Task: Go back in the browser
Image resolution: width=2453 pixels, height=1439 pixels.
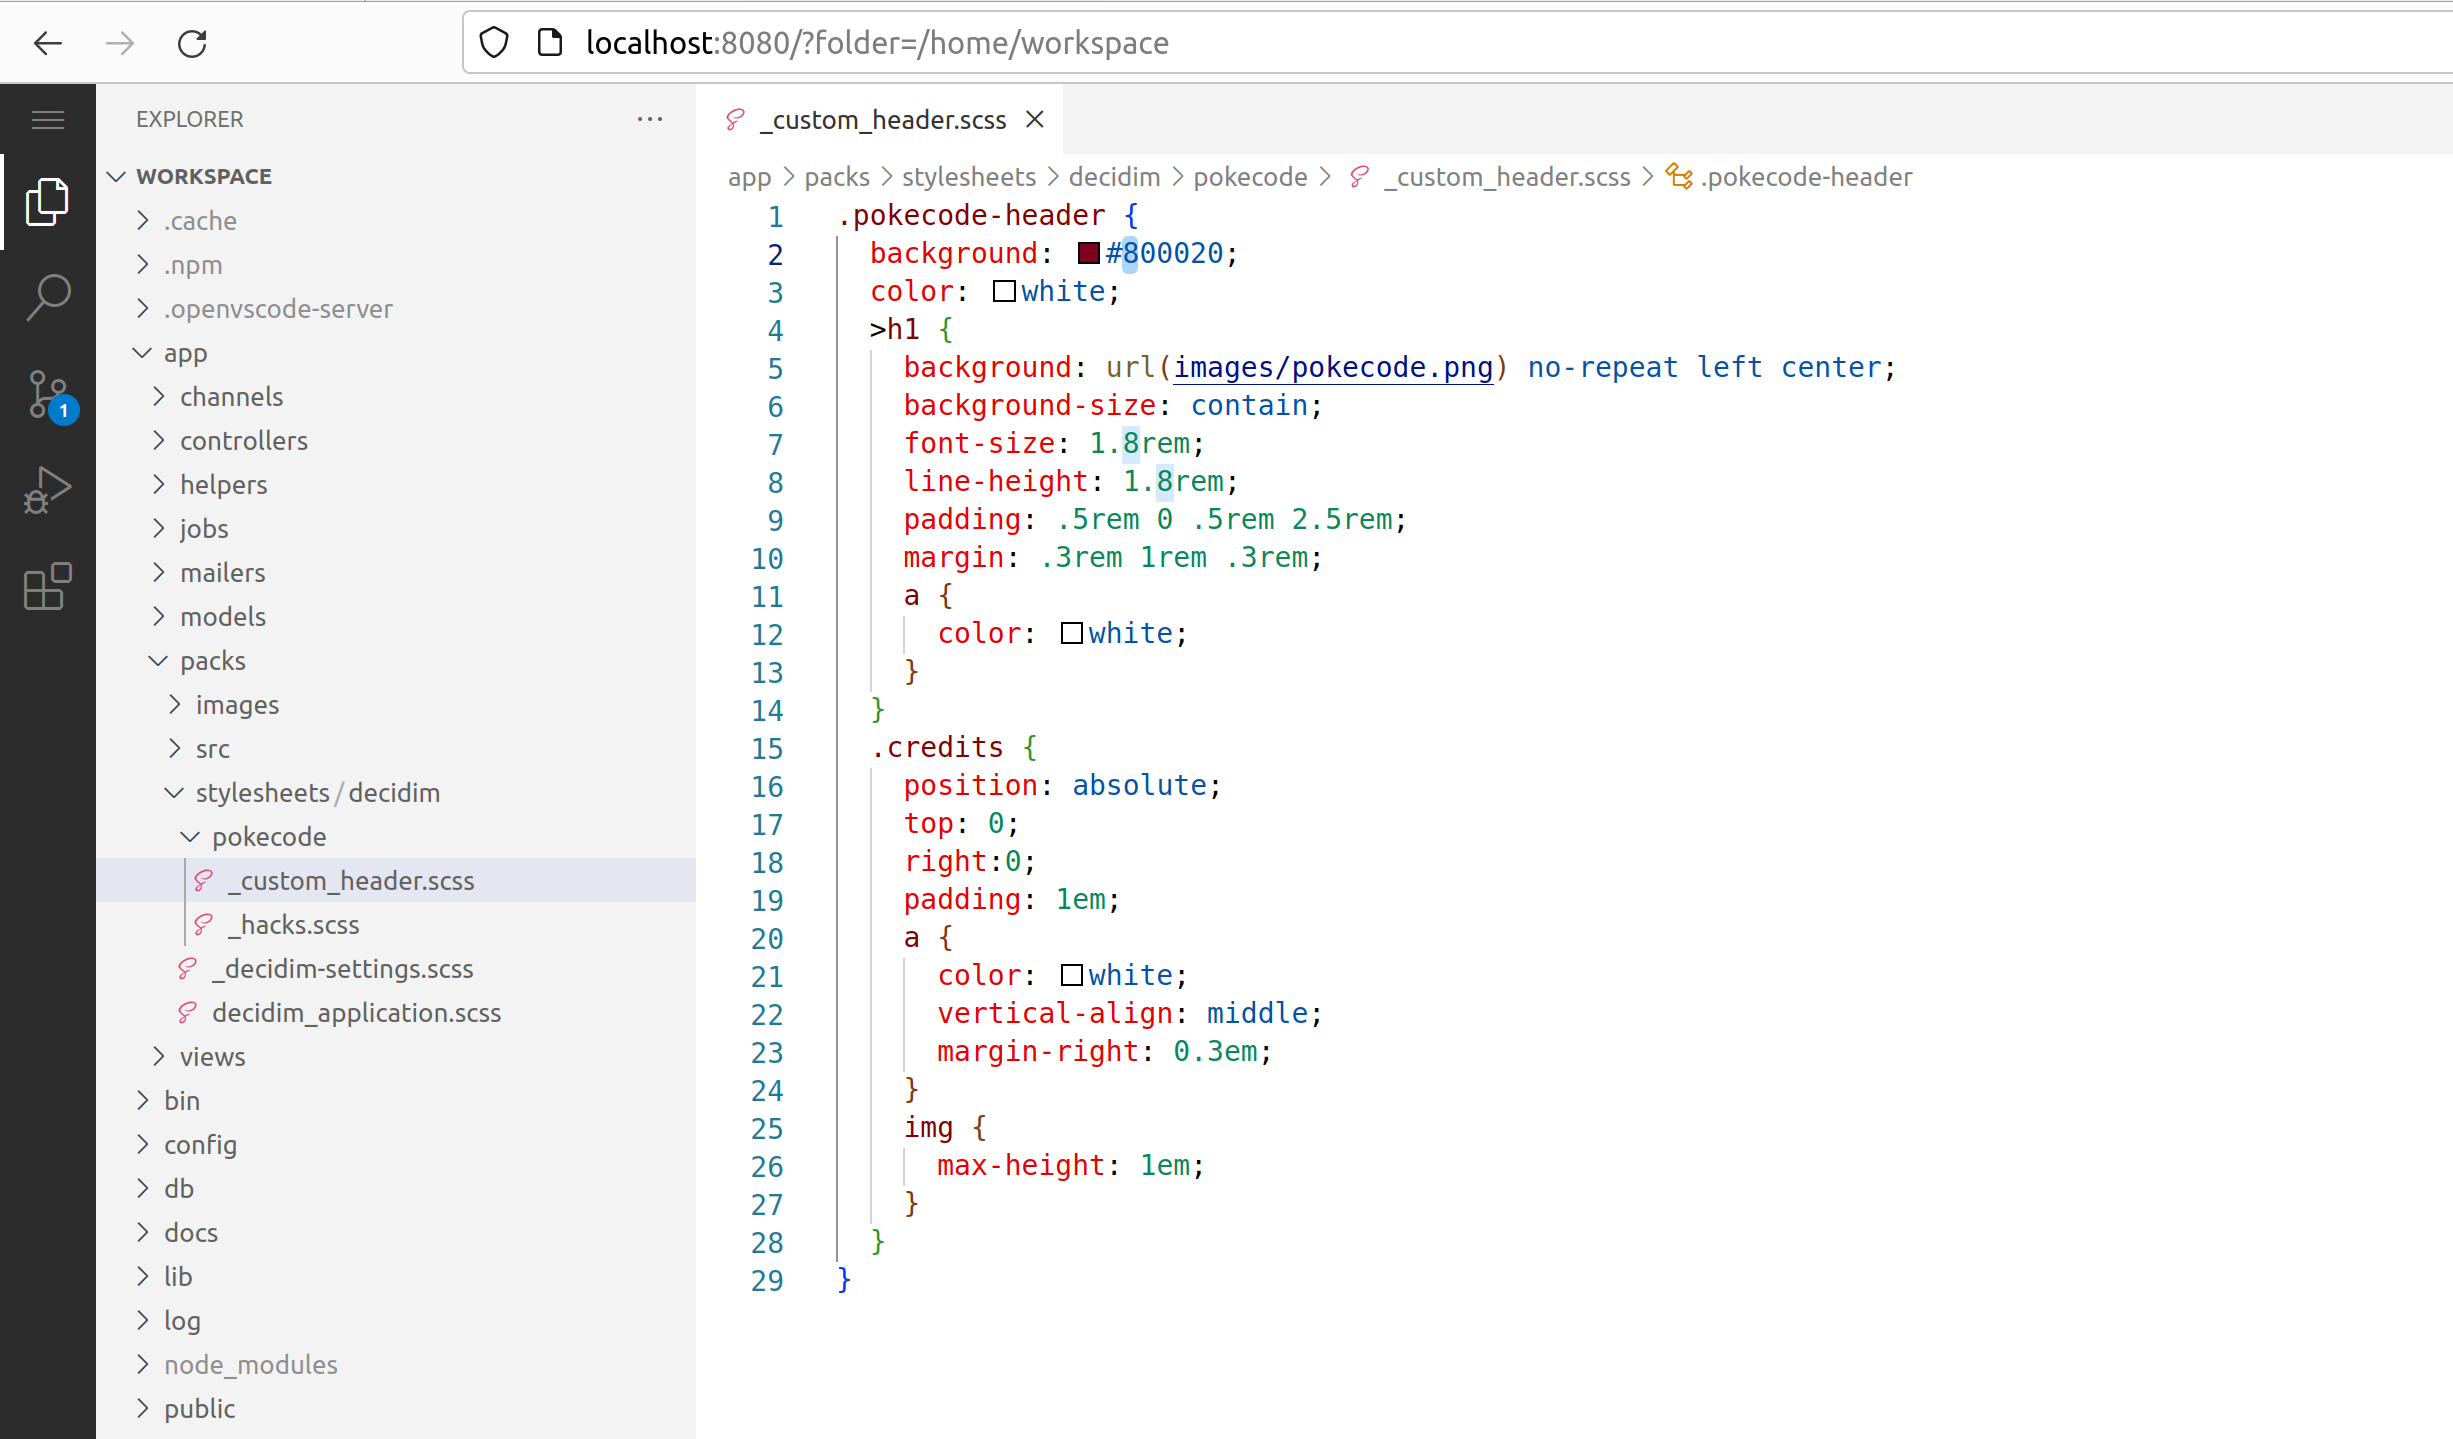Action: point(48,44)
